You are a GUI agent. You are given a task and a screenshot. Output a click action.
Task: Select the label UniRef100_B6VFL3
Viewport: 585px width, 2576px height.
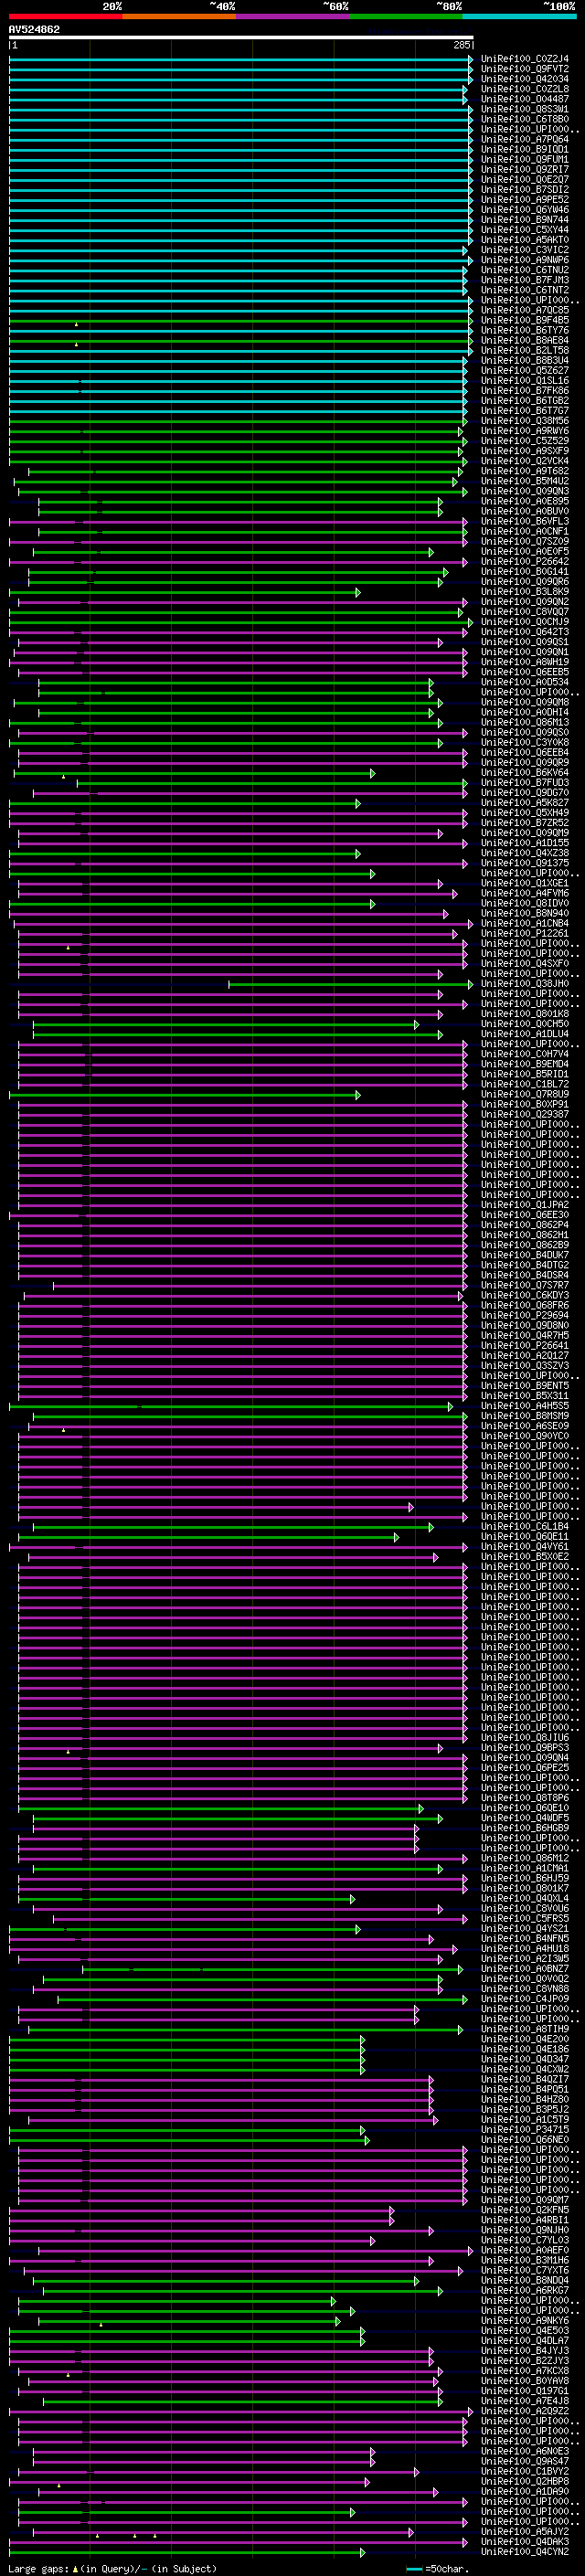525,521
